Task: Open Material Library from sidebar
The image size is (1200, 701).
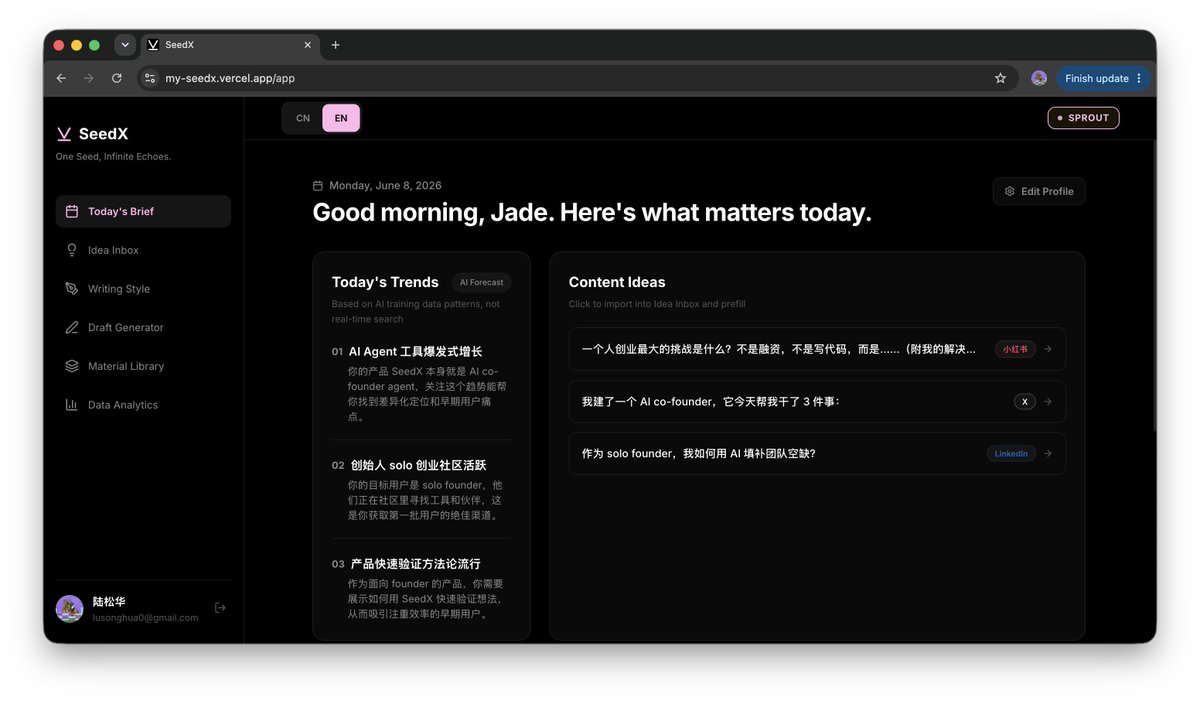Action: [x=143, y=366]
